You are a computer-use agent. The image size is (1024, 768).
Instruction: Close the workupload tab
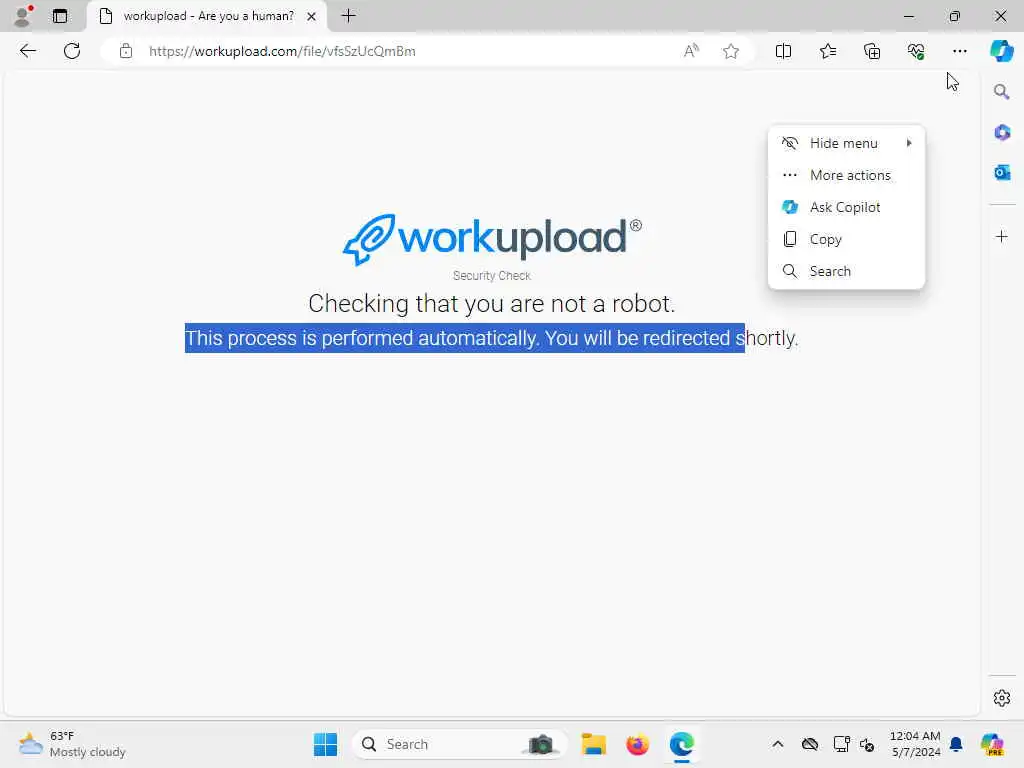click(x=312, y=16)
